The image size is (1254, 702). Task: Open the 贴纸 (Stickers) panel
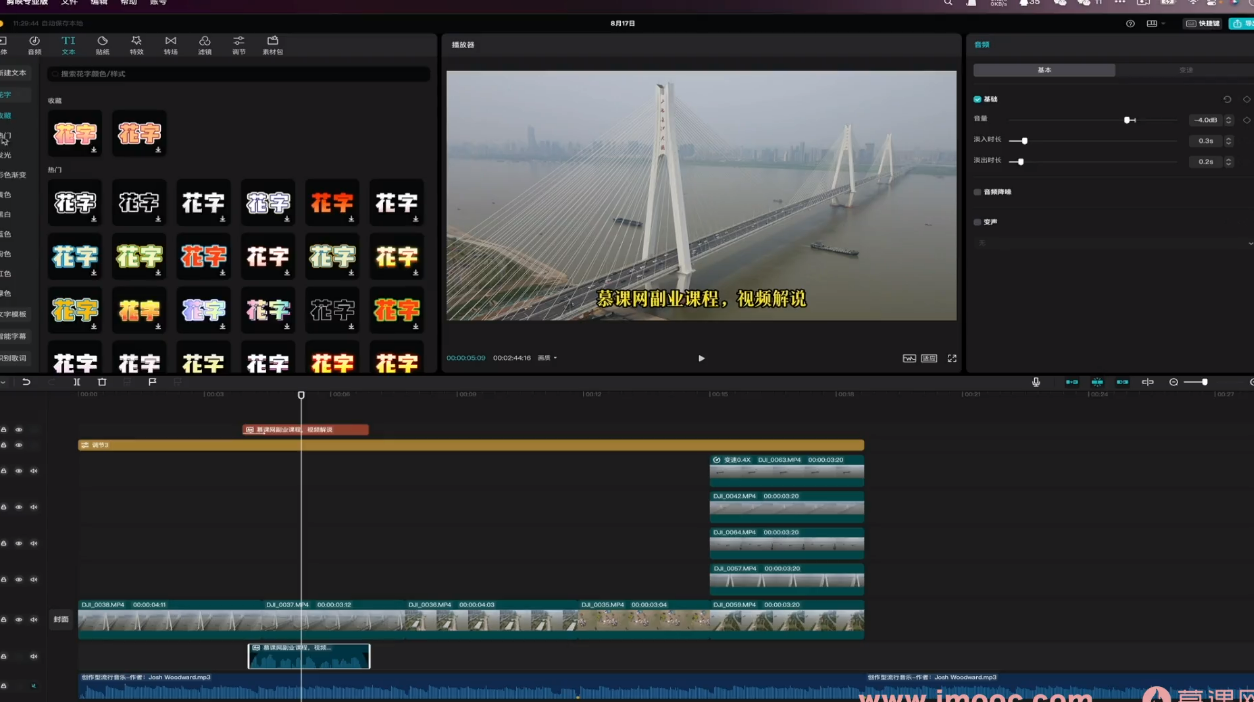tap(102, 45)
